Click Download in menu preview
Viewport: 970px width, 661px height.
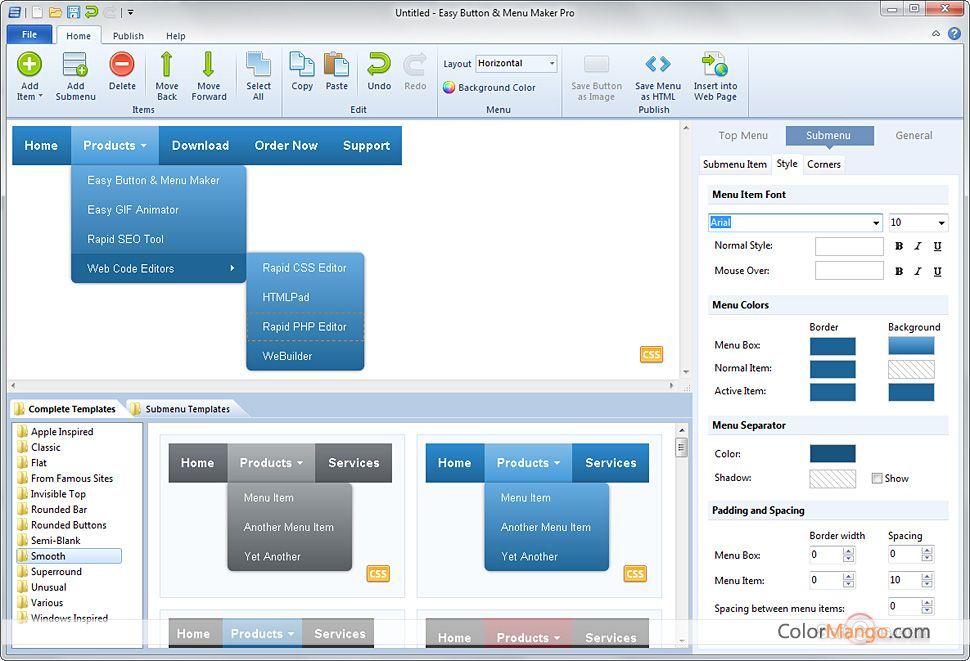200,145
